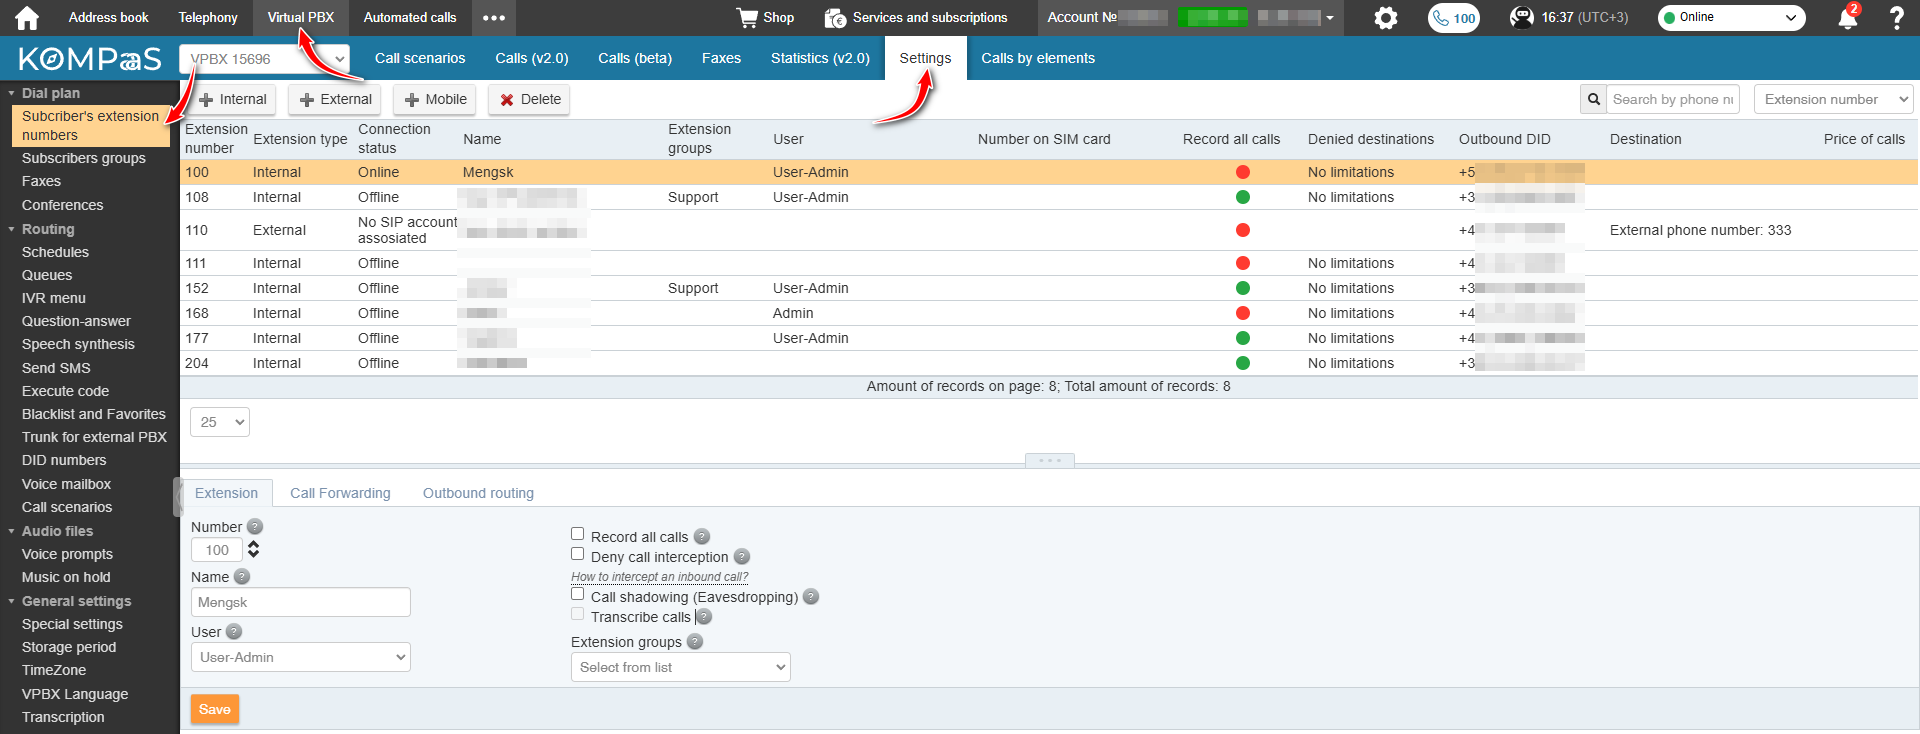The image size is (1920, 734).
Task: Enable Call shadowing (Eavesdropping) checkbox
Action: point(577,594)
